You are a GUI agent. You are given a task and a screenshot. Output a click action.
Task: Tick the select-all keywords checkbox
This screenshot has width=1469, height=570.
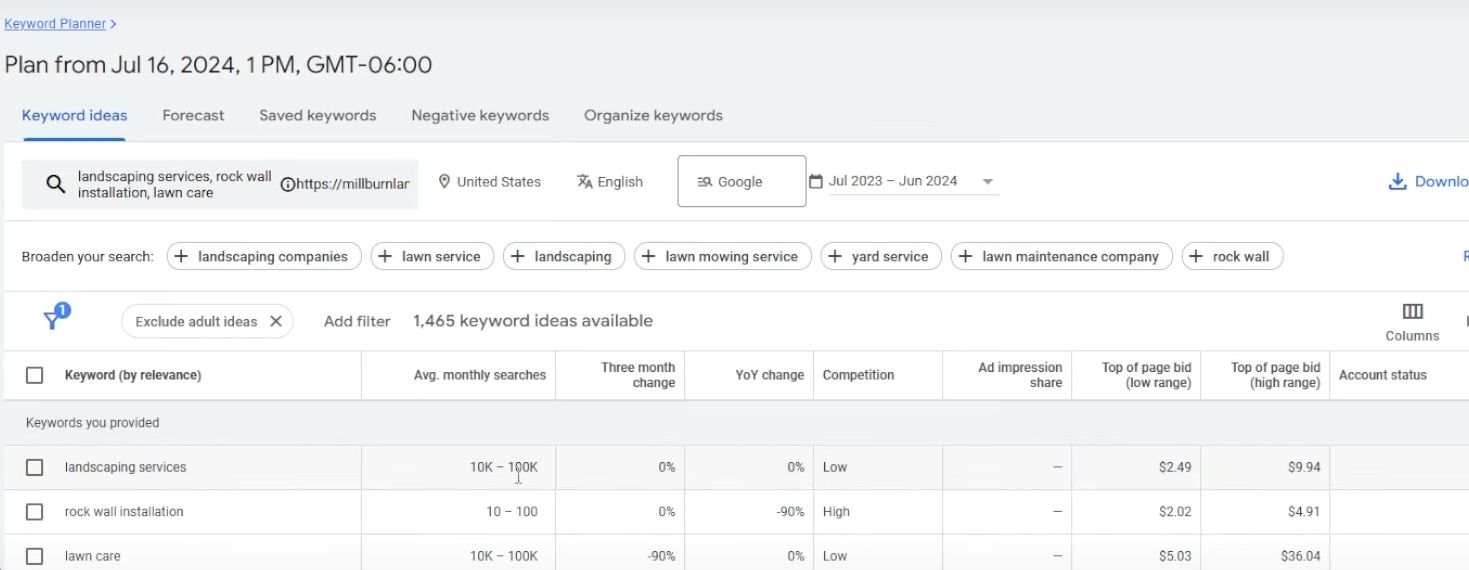pyautogui.click(x=34, y=375)
